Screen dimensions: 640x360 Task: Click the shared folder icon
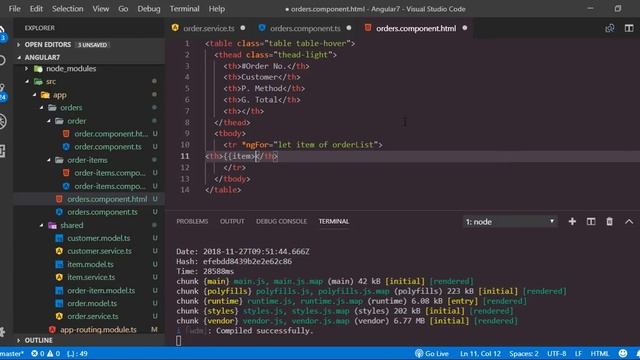(x=52, y=225)
